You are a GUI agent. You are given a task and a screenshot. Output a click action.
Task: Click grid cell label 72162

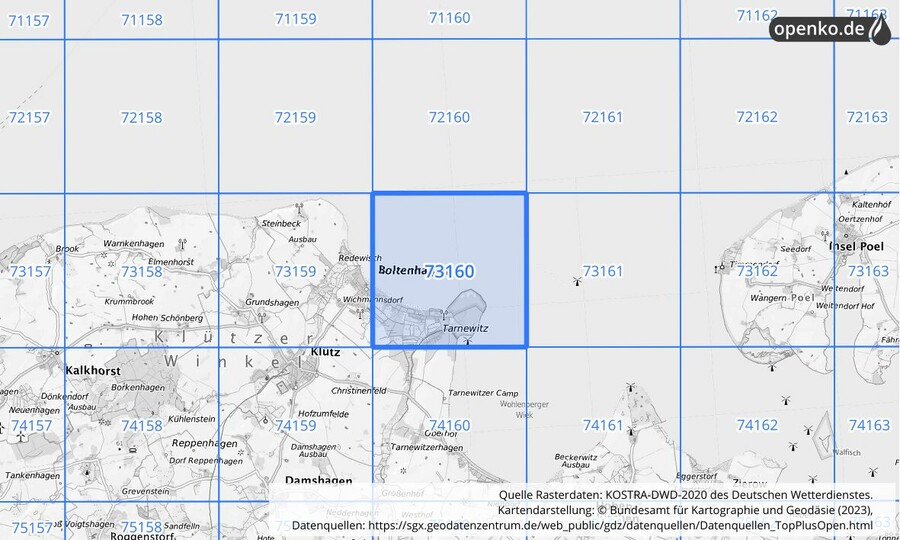tap(757, 116)
